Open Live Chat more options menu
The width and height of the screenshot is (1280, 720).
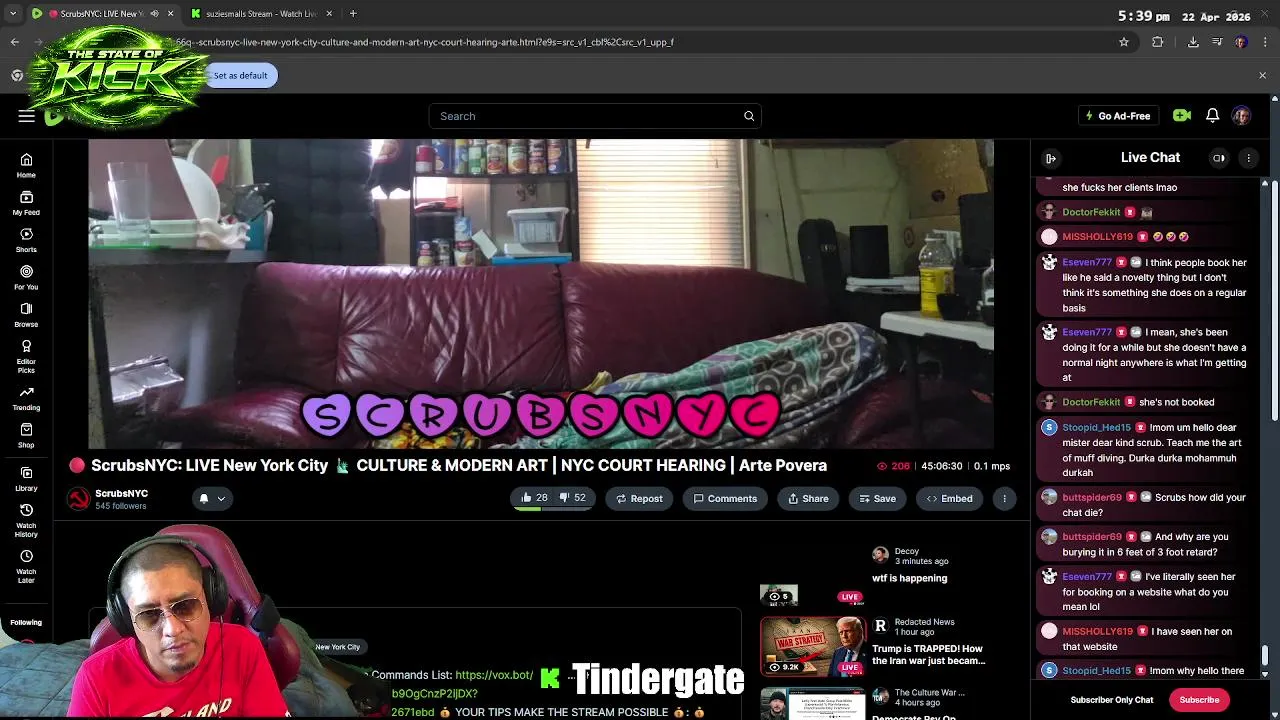(1248, 158)
